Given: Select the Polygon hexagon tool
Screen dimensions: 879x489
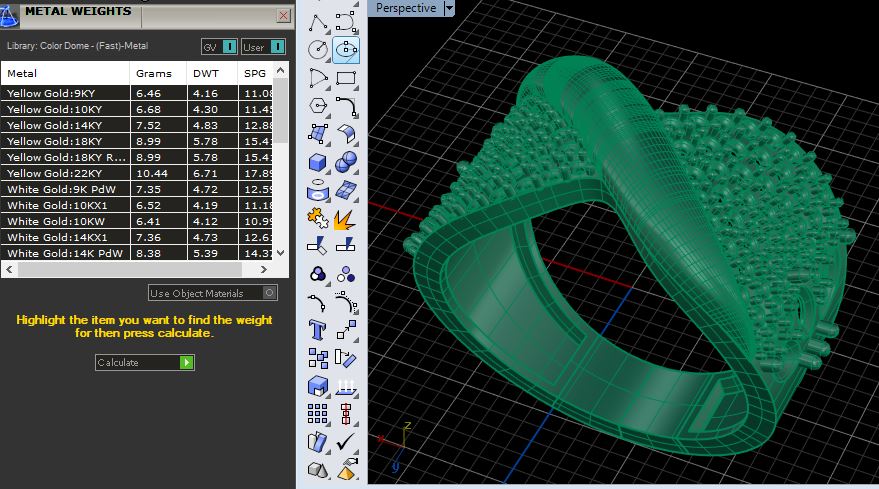Looking at the screenshot, I should pyautogui.click(x=318, y=106).
